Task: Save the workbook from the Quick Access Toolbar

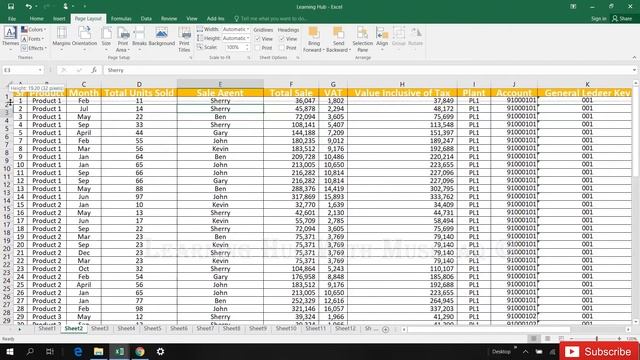Action: tap(11, 7)
